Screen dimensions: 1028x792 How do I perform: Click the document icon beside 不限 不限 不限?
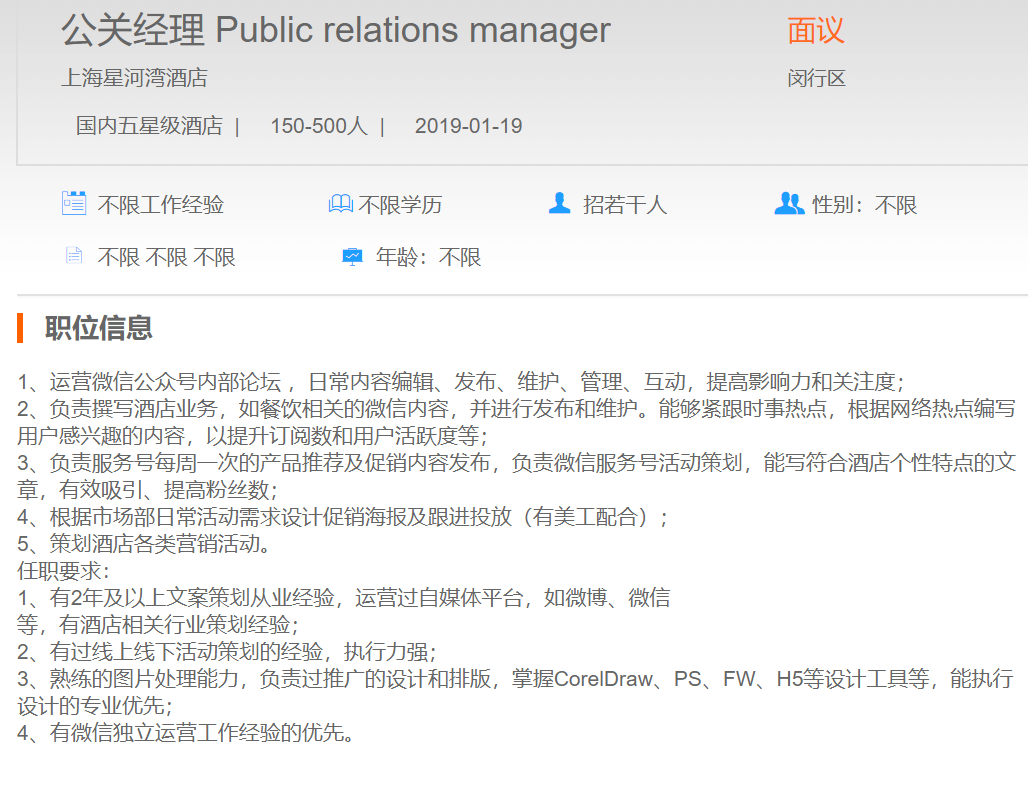pos(73,256)
